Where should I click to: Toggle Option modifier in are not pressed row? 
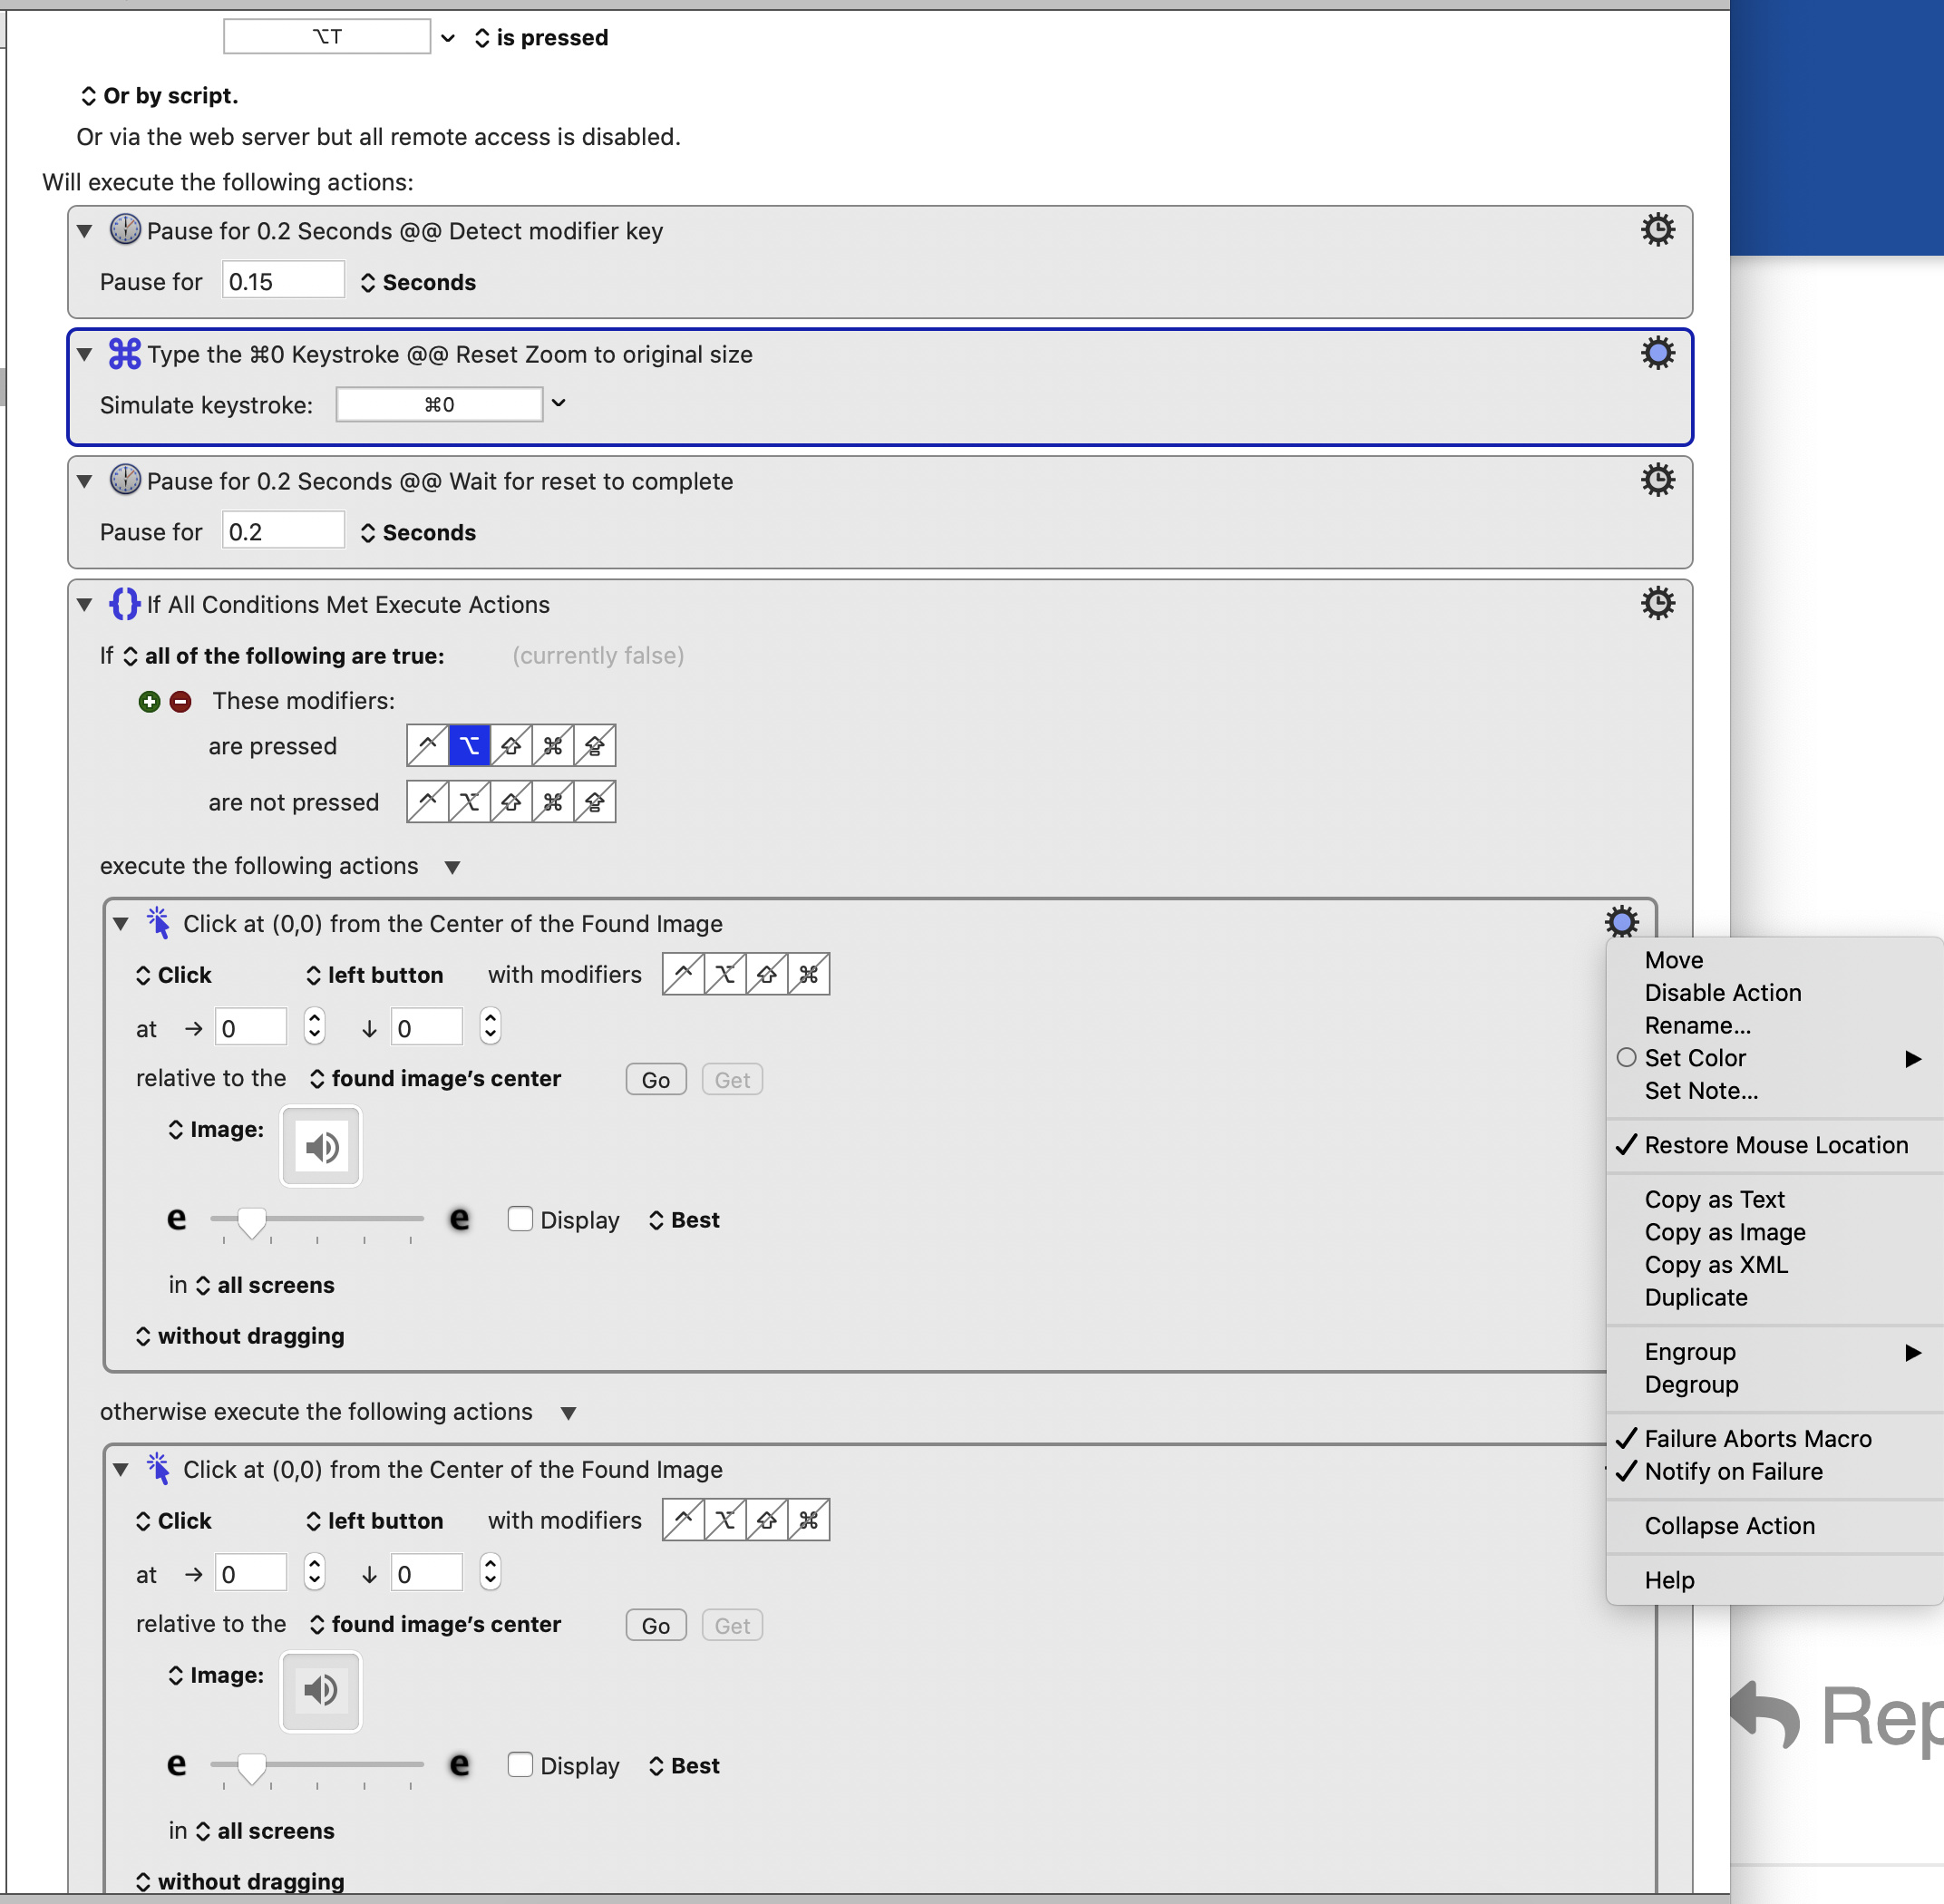click(x=469, y=802)
